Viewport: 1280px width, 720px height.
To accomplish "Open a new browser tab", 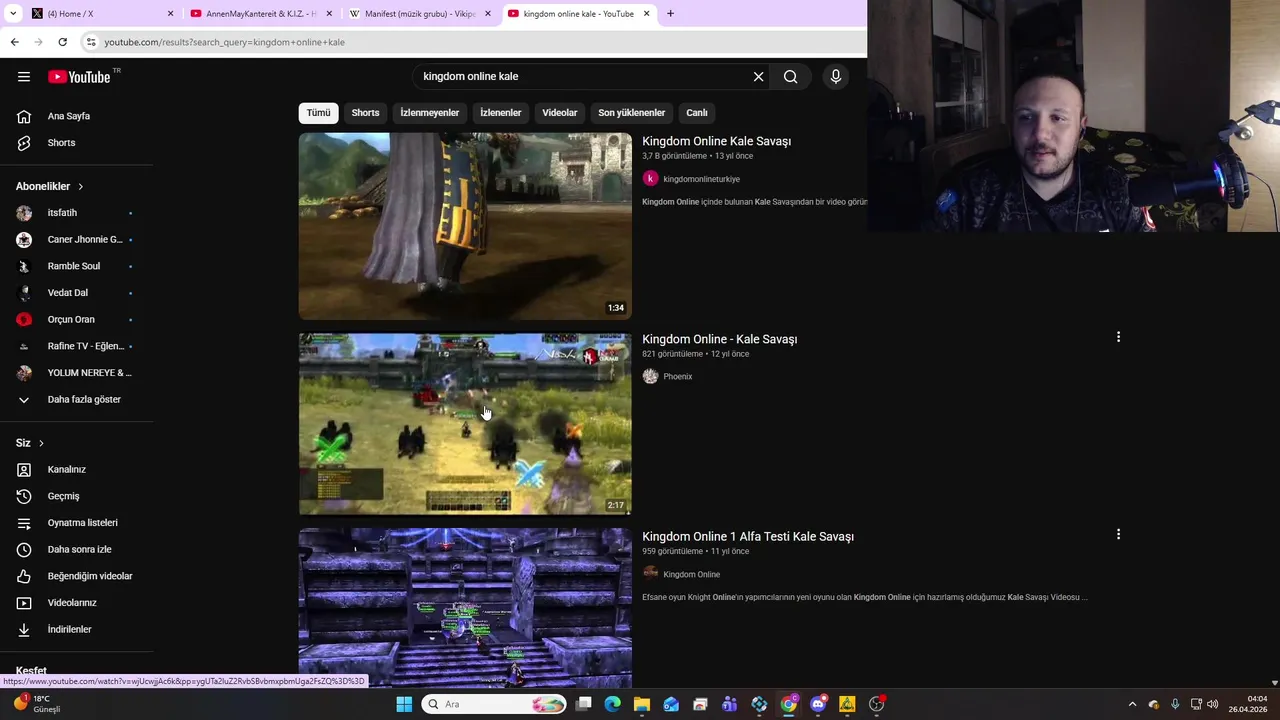I will (670, 14).
